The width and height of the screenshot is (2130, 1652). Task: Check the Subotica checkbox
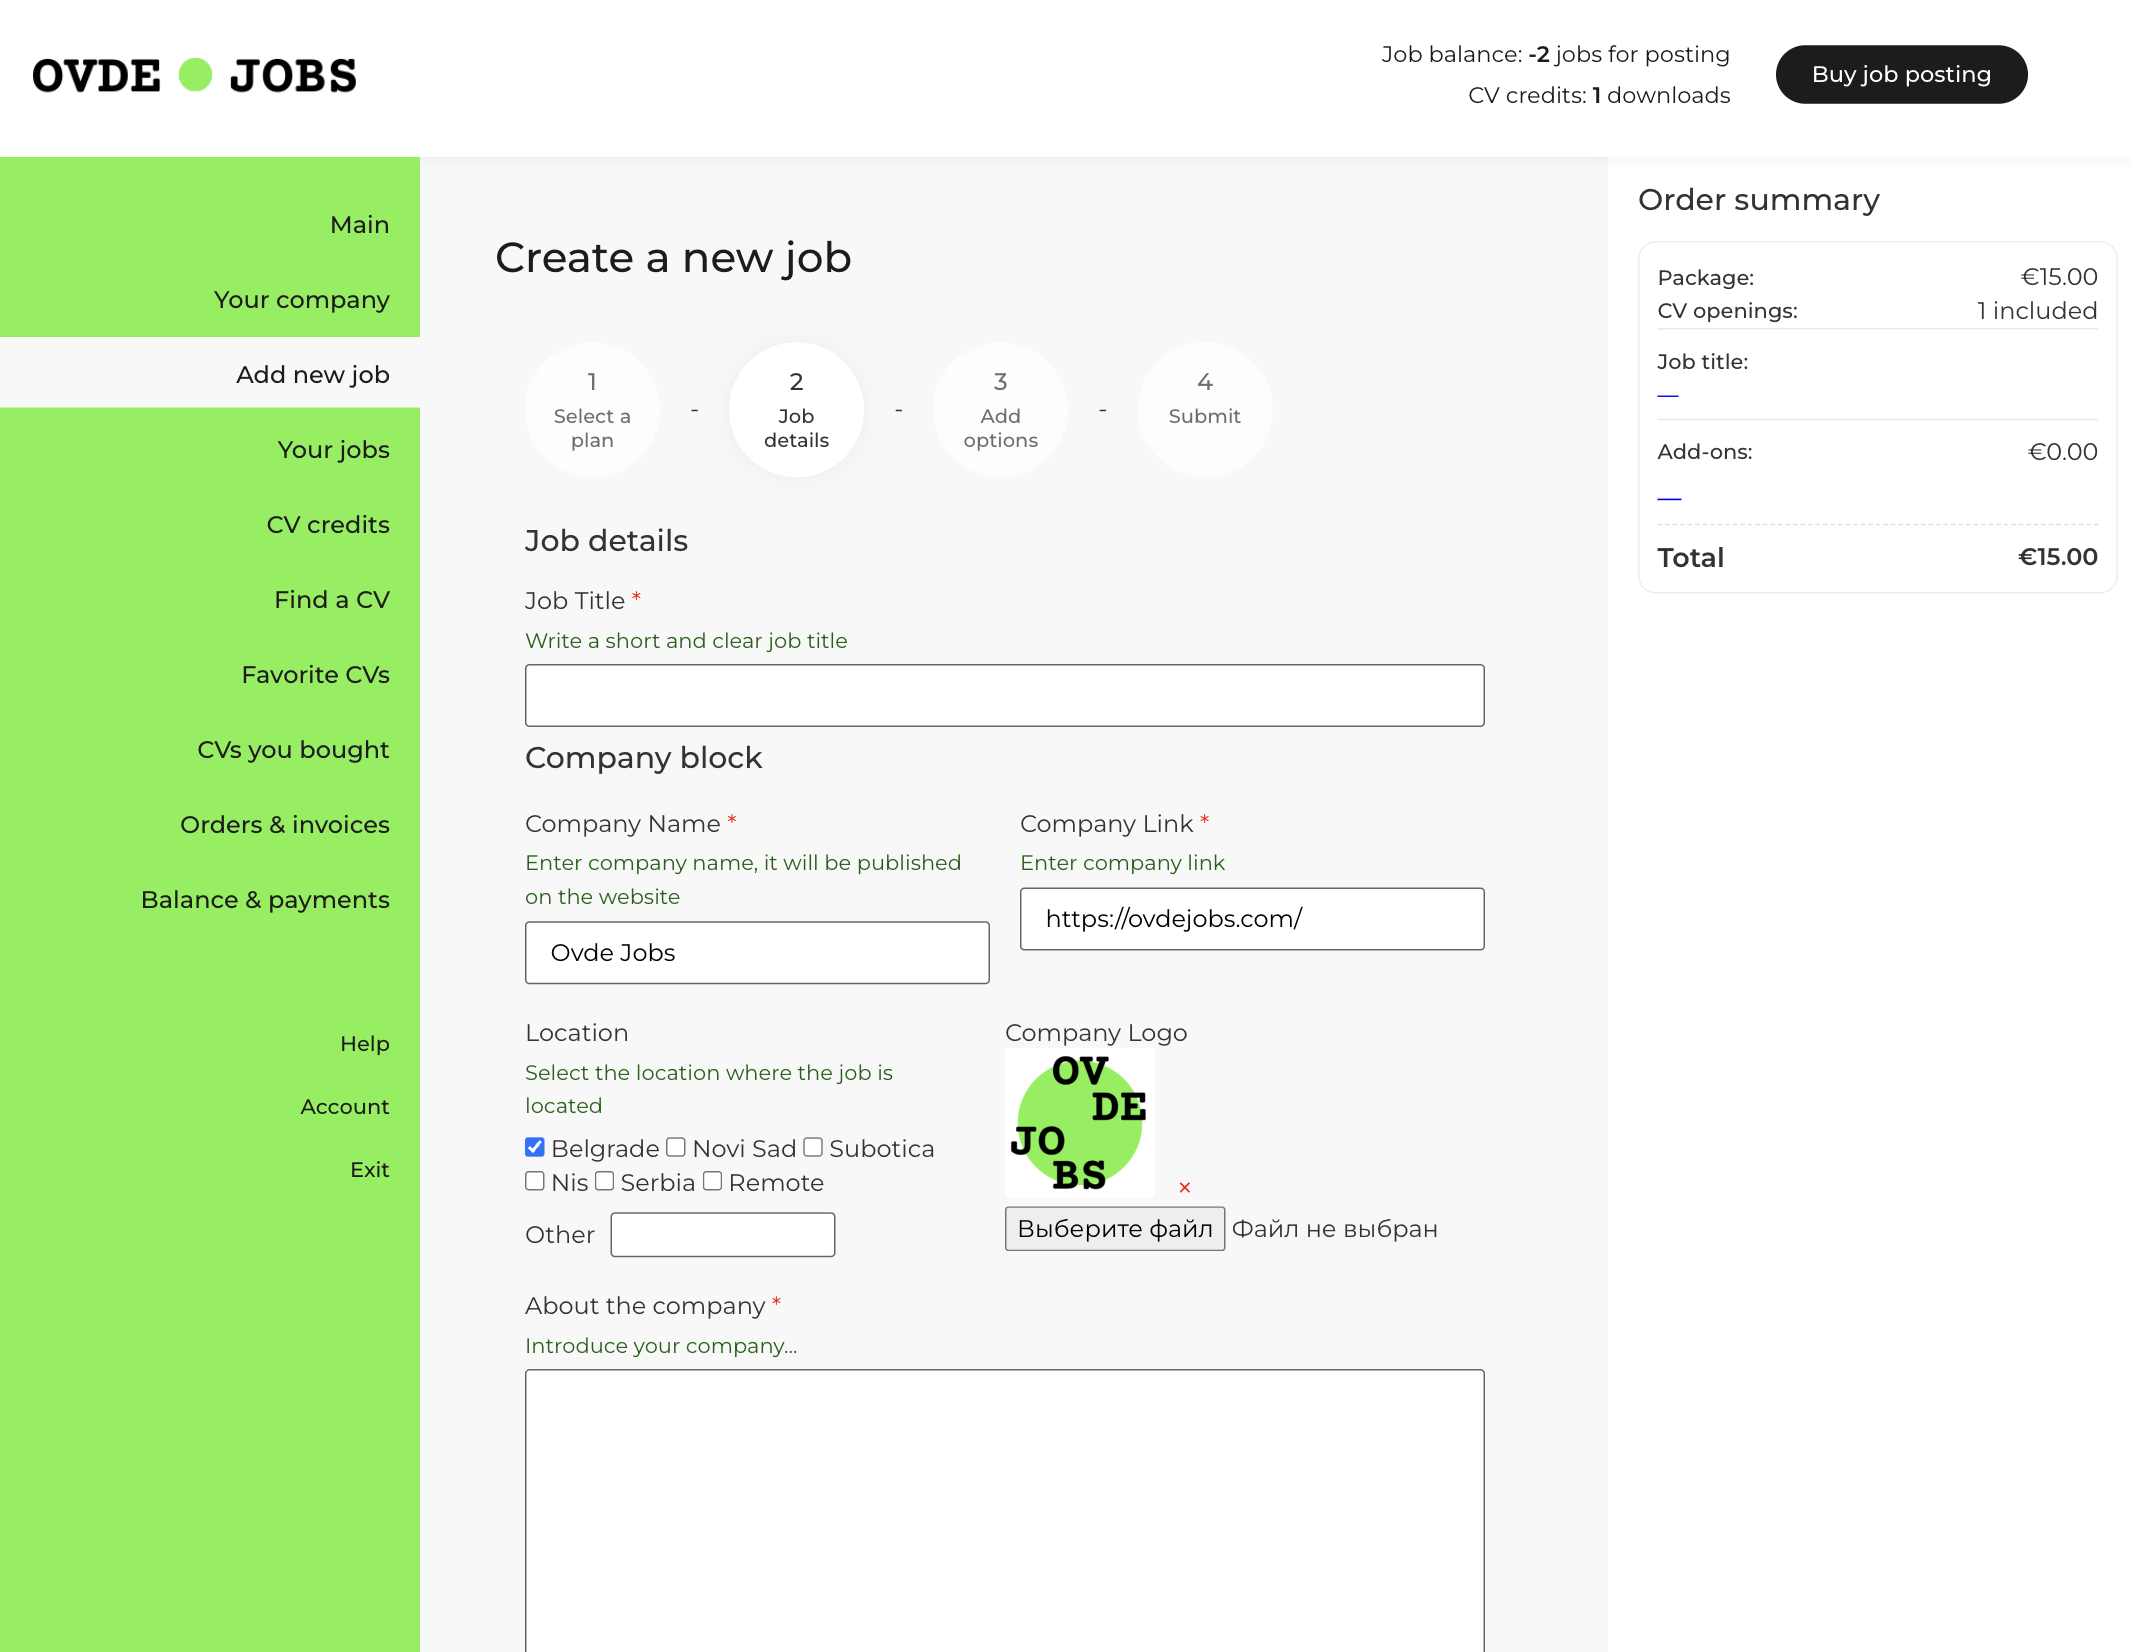(813, 1147)
